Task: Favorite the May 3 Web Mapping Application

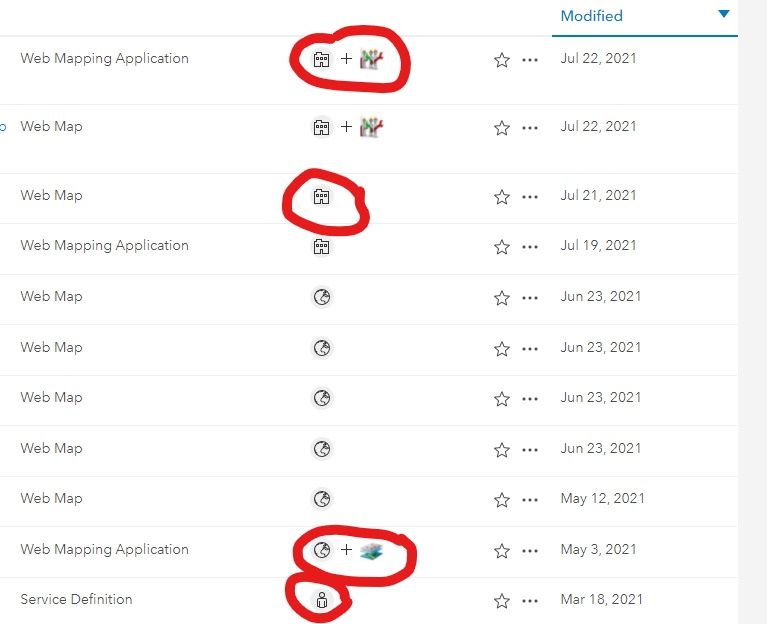Action: tap(502, 551)
